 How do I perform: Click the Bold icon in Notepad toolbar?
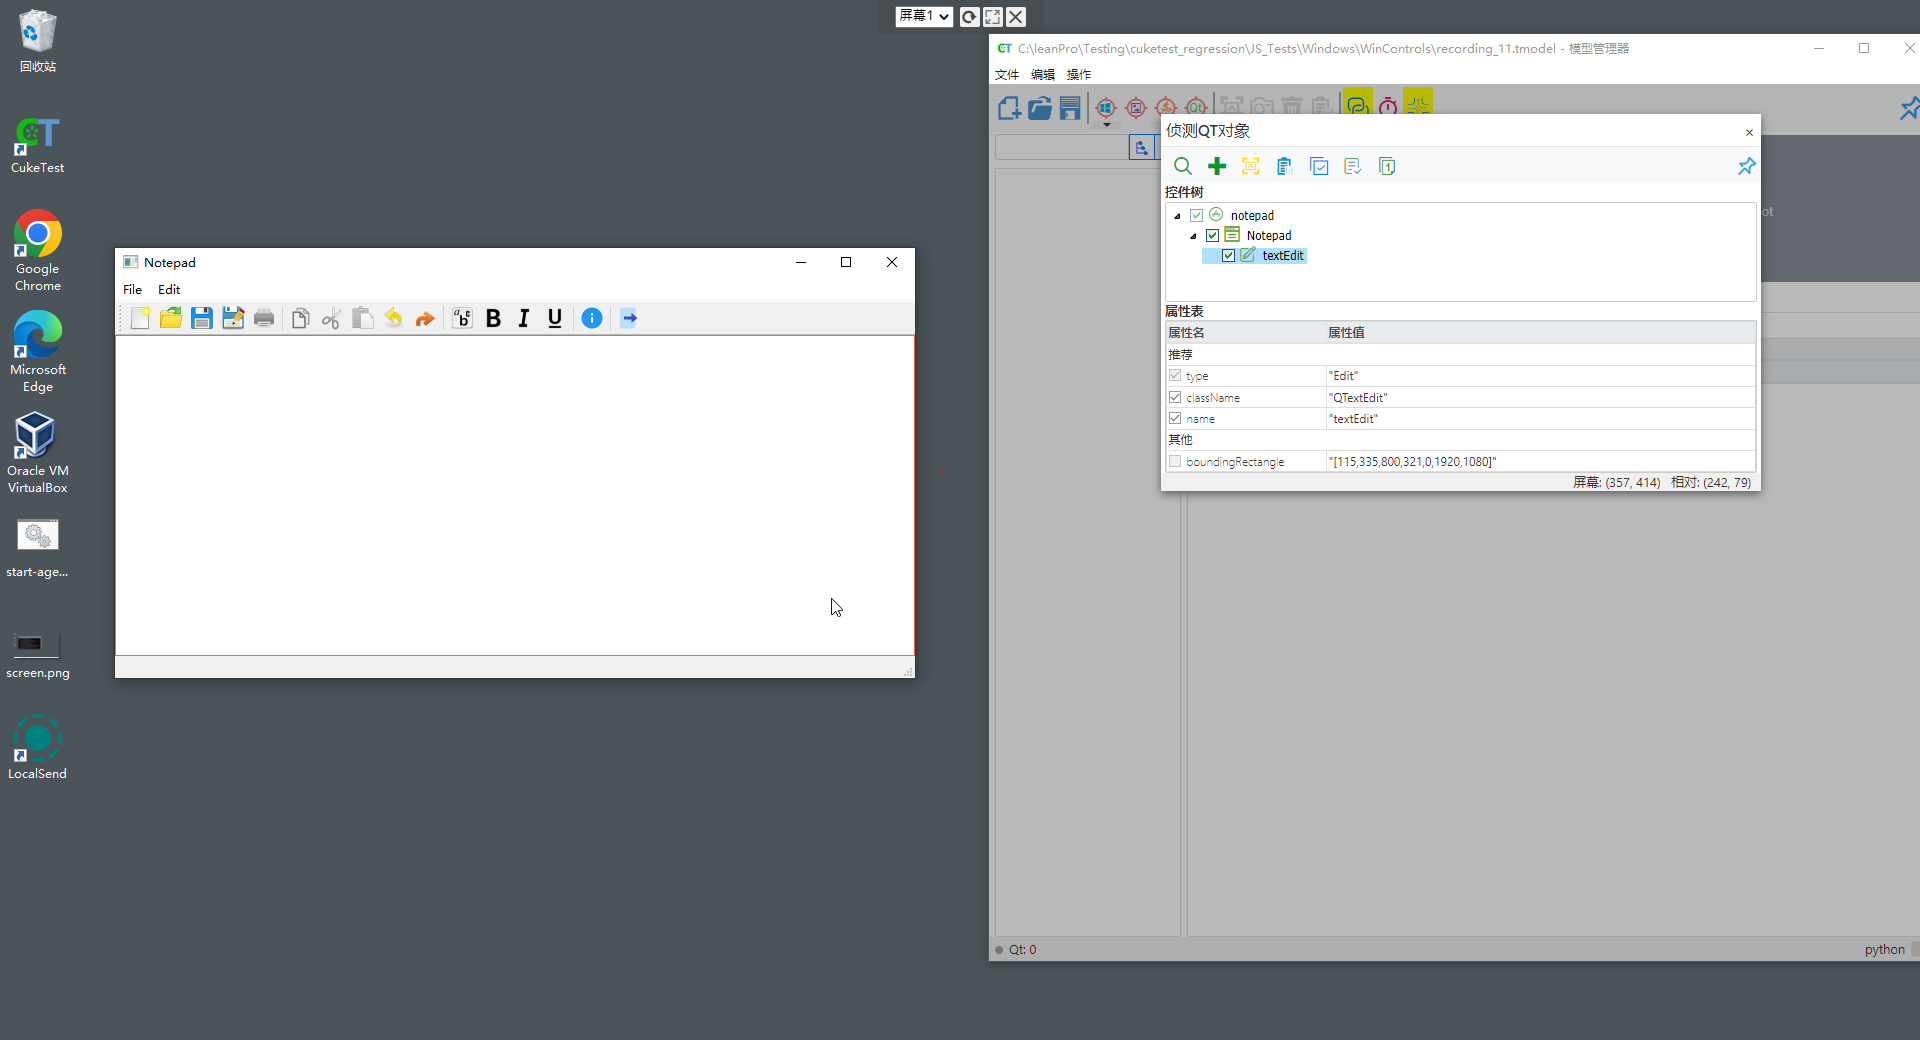(493, 319)
